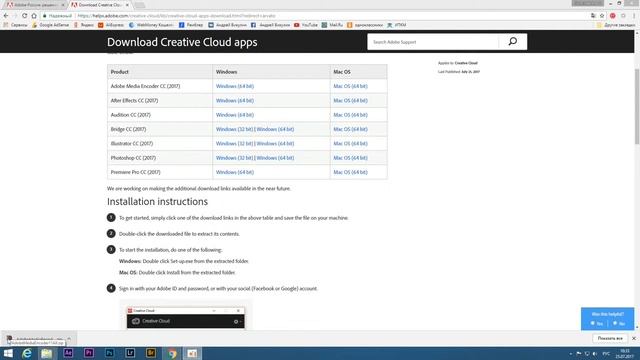Close the downloads bar
Image resolution: width=640 pixels, height=360 pixels.
point(634,338)
